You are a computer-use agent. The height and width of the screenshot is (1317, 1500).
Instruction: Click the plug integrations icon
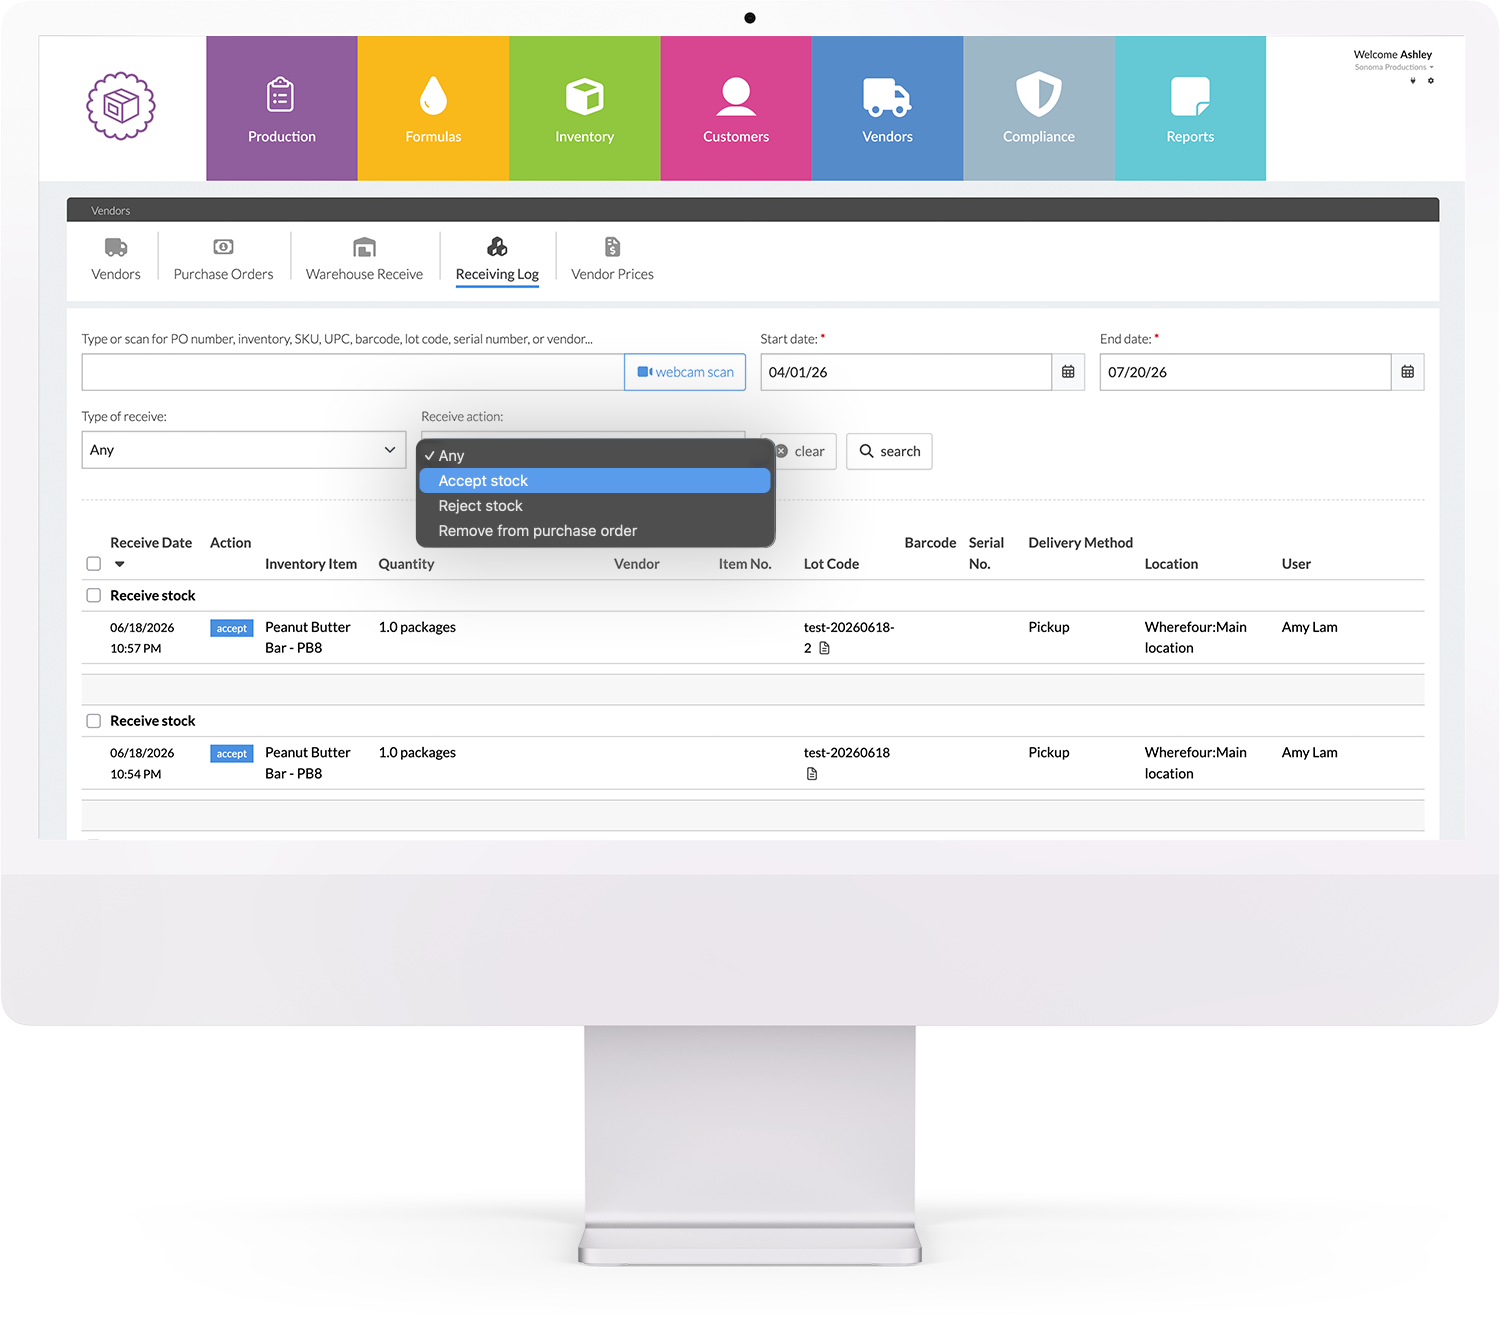(1413, 81)
